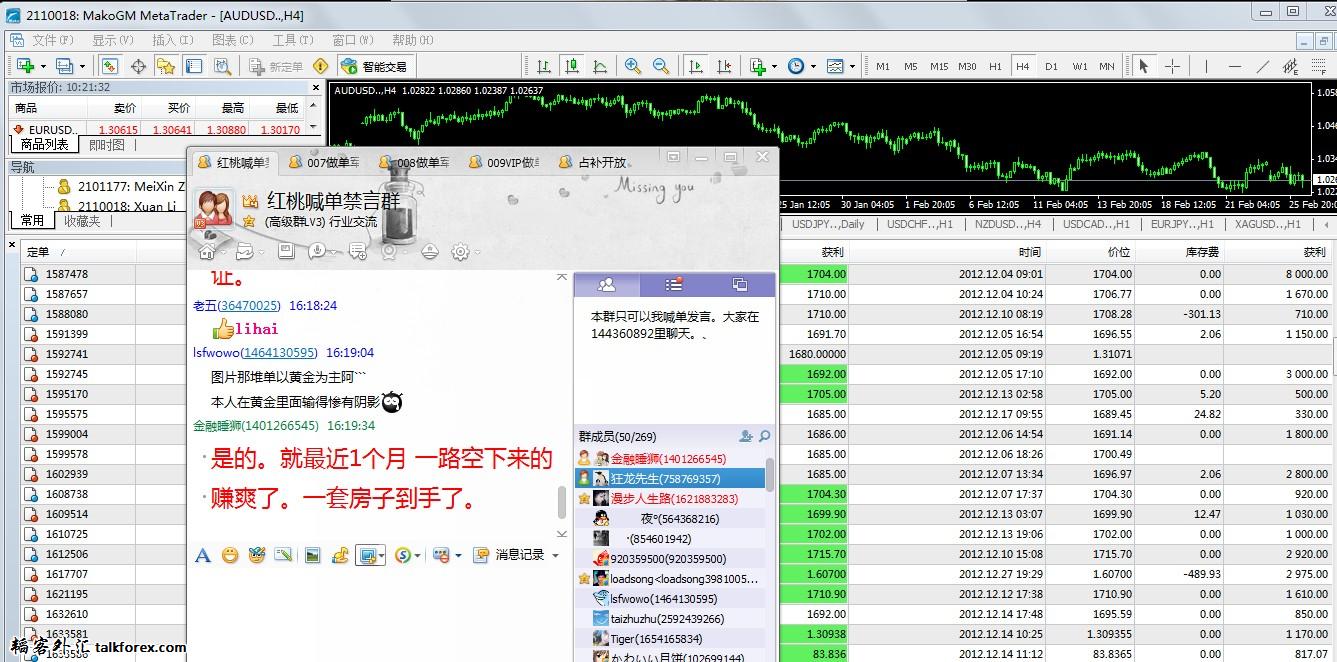
Task: Open the new chart icon in MetaTrader toolbar
Action: point(26,66)
